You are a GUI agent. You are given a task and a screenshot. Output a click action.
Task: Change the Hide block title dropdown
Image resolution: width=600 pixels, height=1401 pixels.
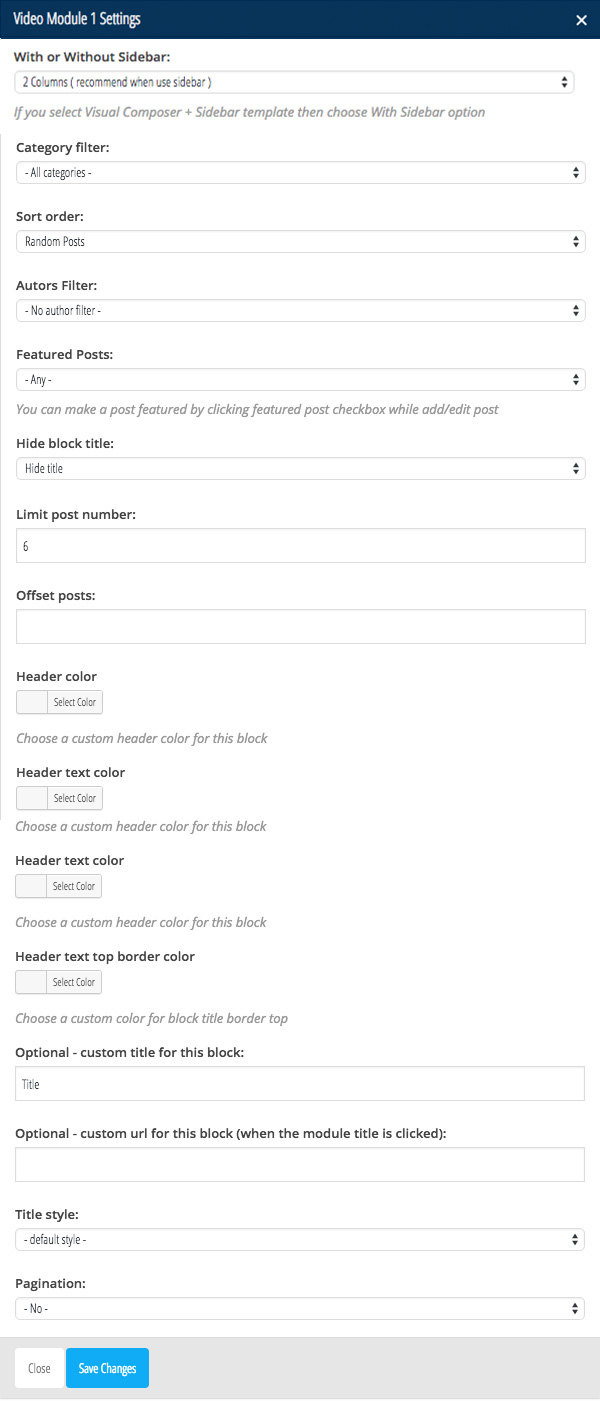tap(301, 468)
